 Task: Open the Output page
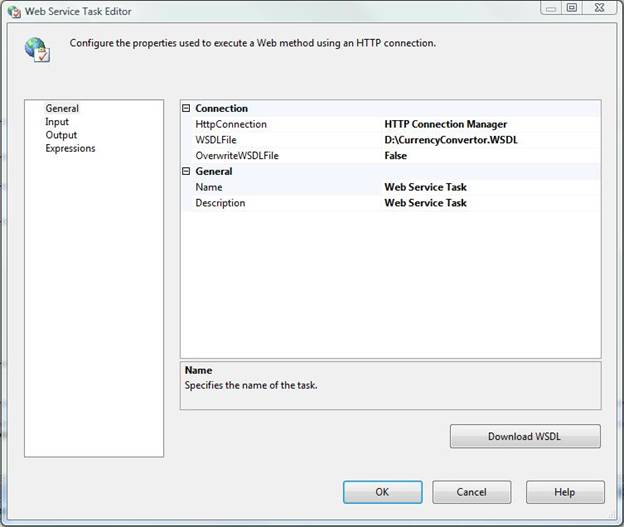tap(61, 135)
